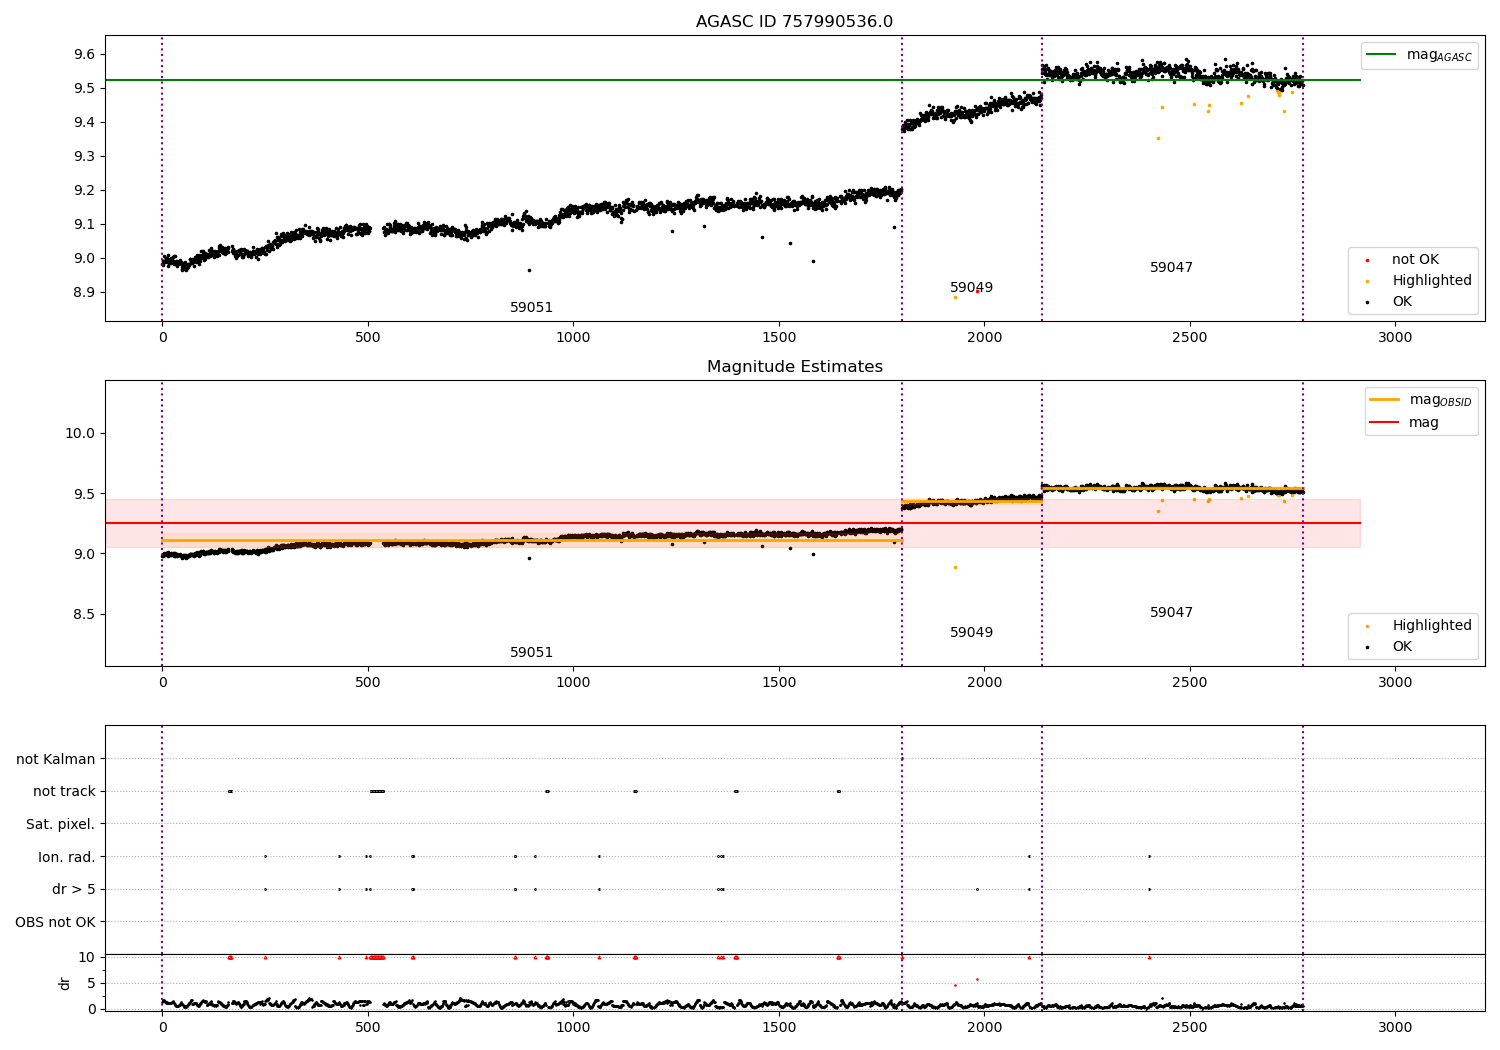Click the rotated "dr" axis label
1500x1050 pixels.
(x=65, y=983)
